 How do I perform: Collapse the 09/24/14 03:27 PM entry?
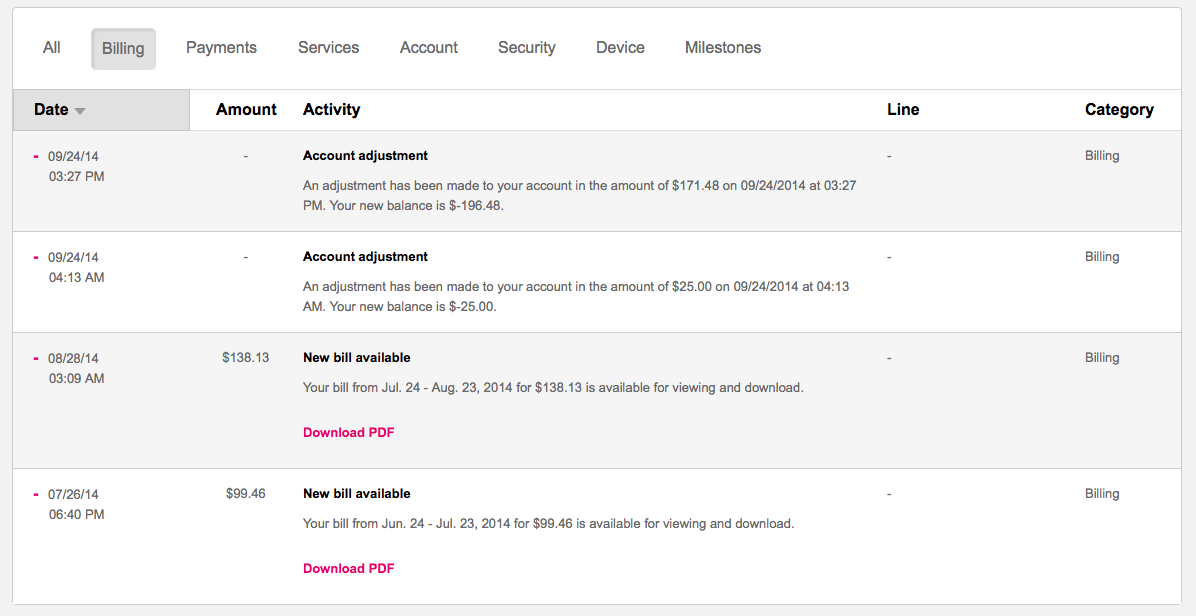(x=36, y=156)
